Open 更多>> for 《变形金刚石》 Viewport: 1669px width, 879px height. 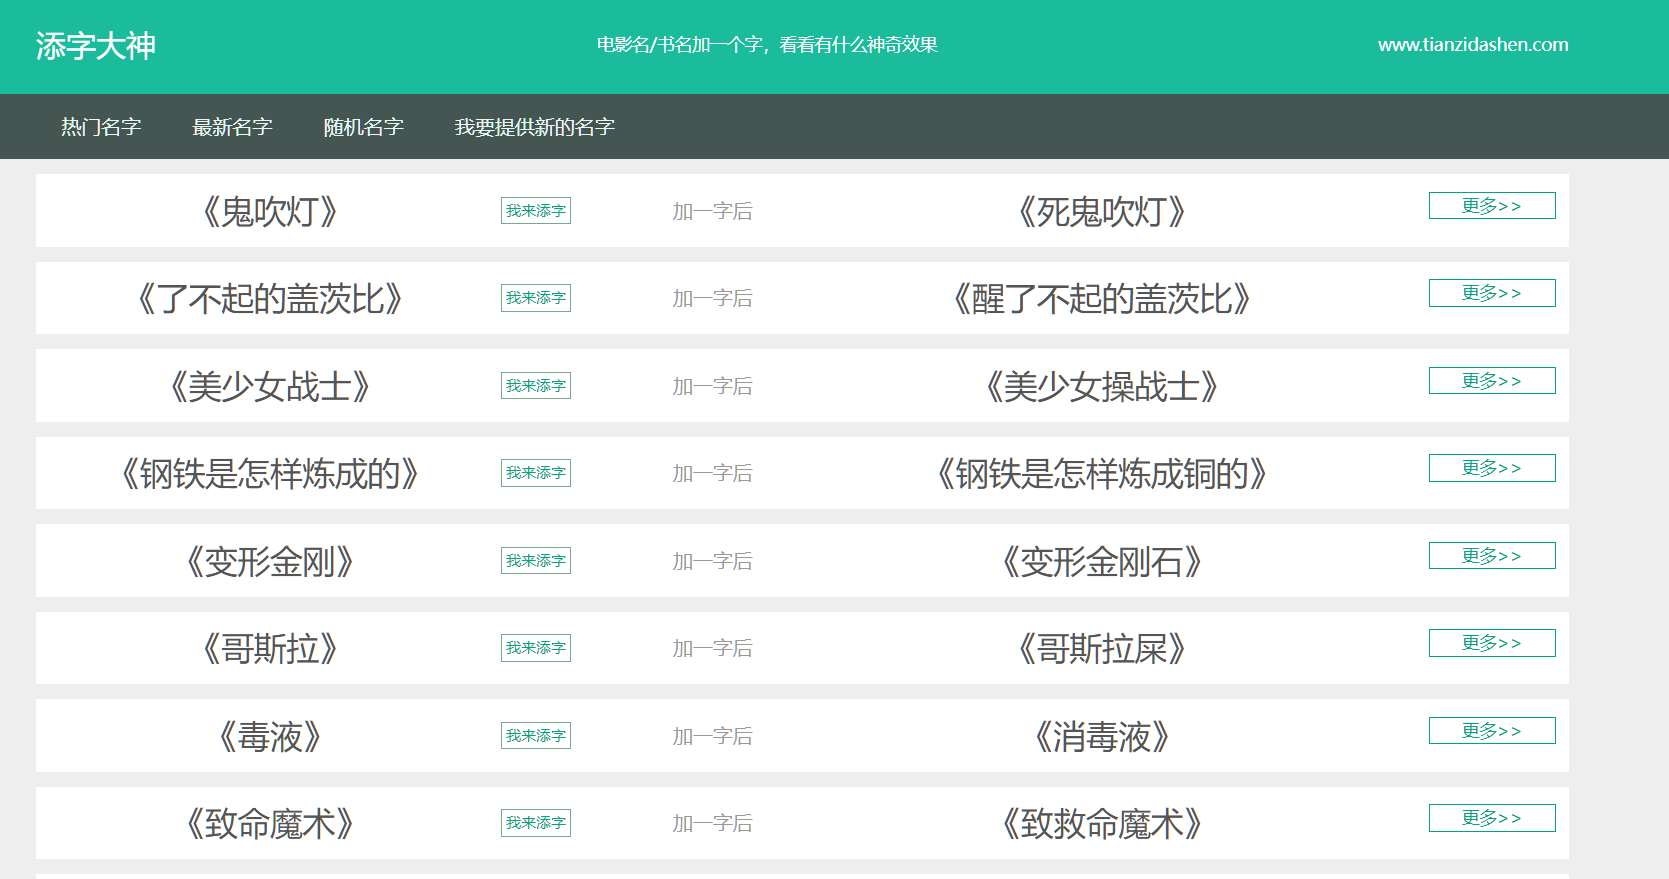pos(1492,555)
